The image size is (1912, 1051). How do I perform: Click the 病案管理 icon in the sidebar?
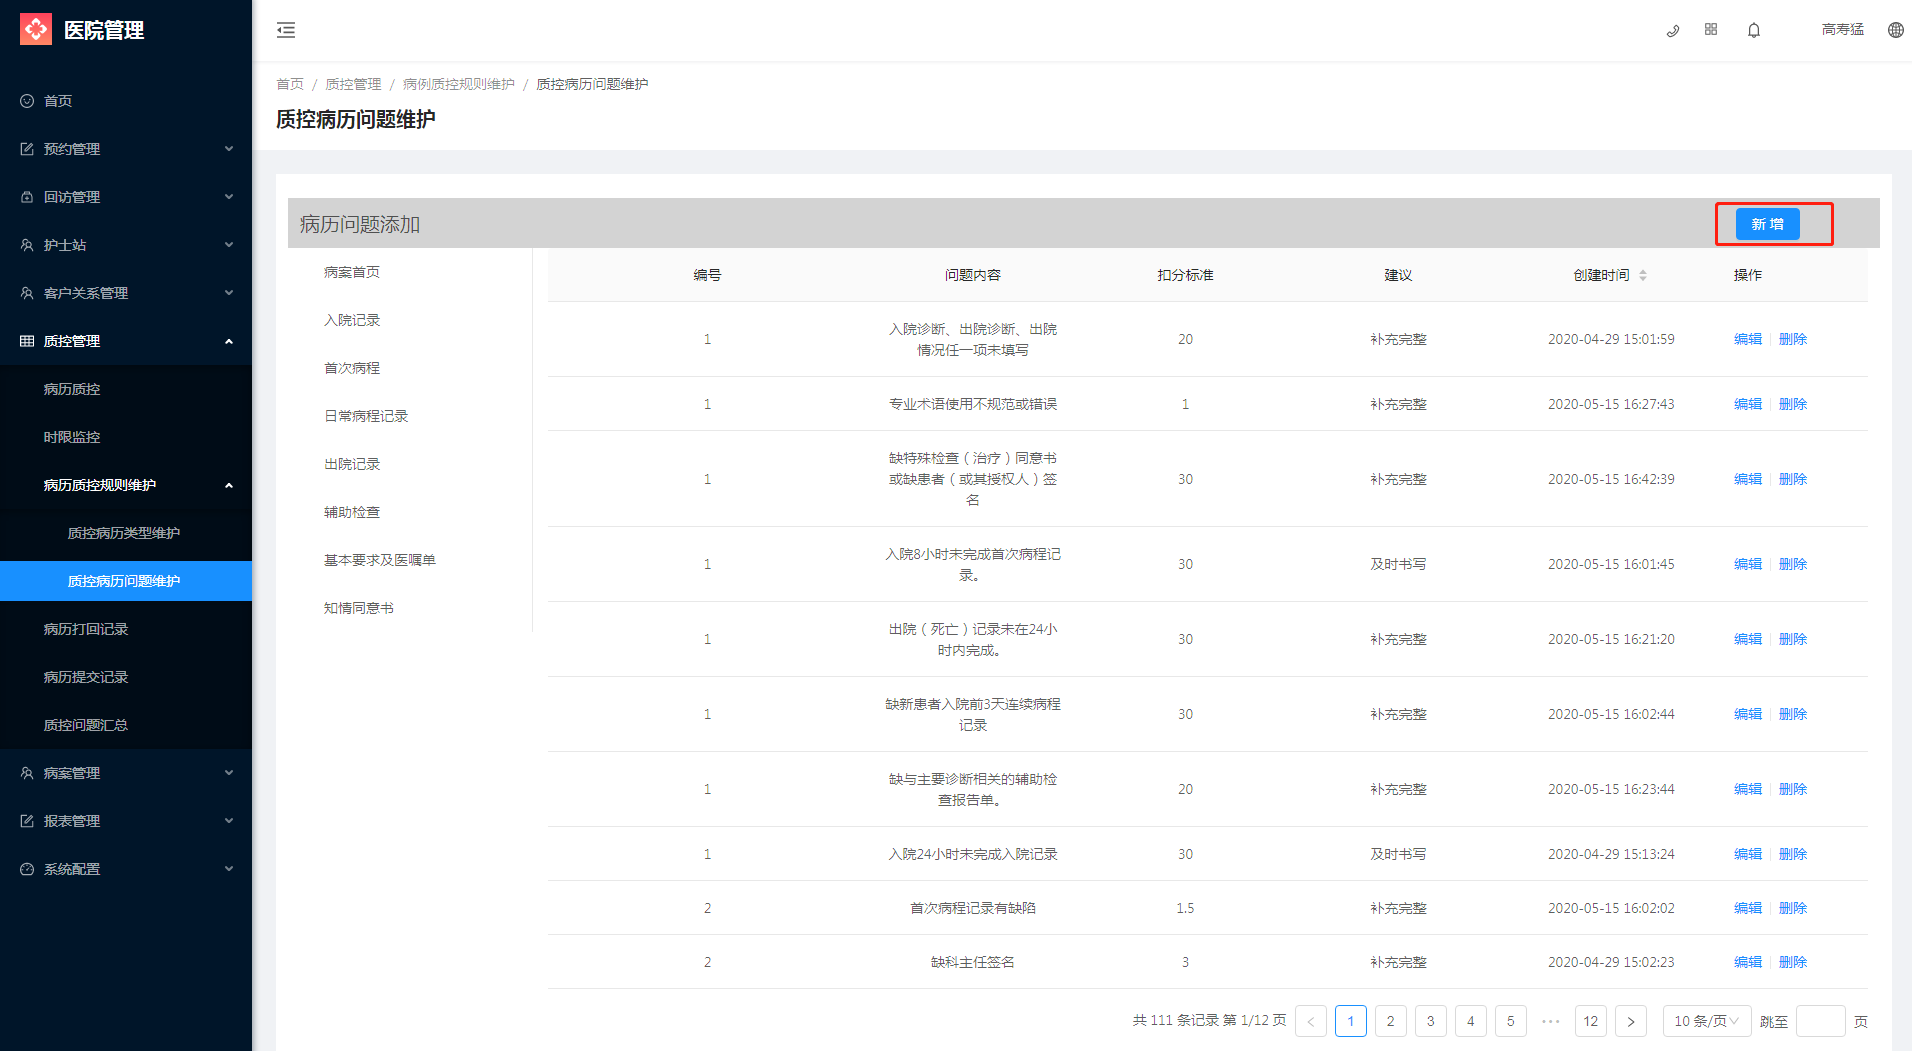point(27,773)
